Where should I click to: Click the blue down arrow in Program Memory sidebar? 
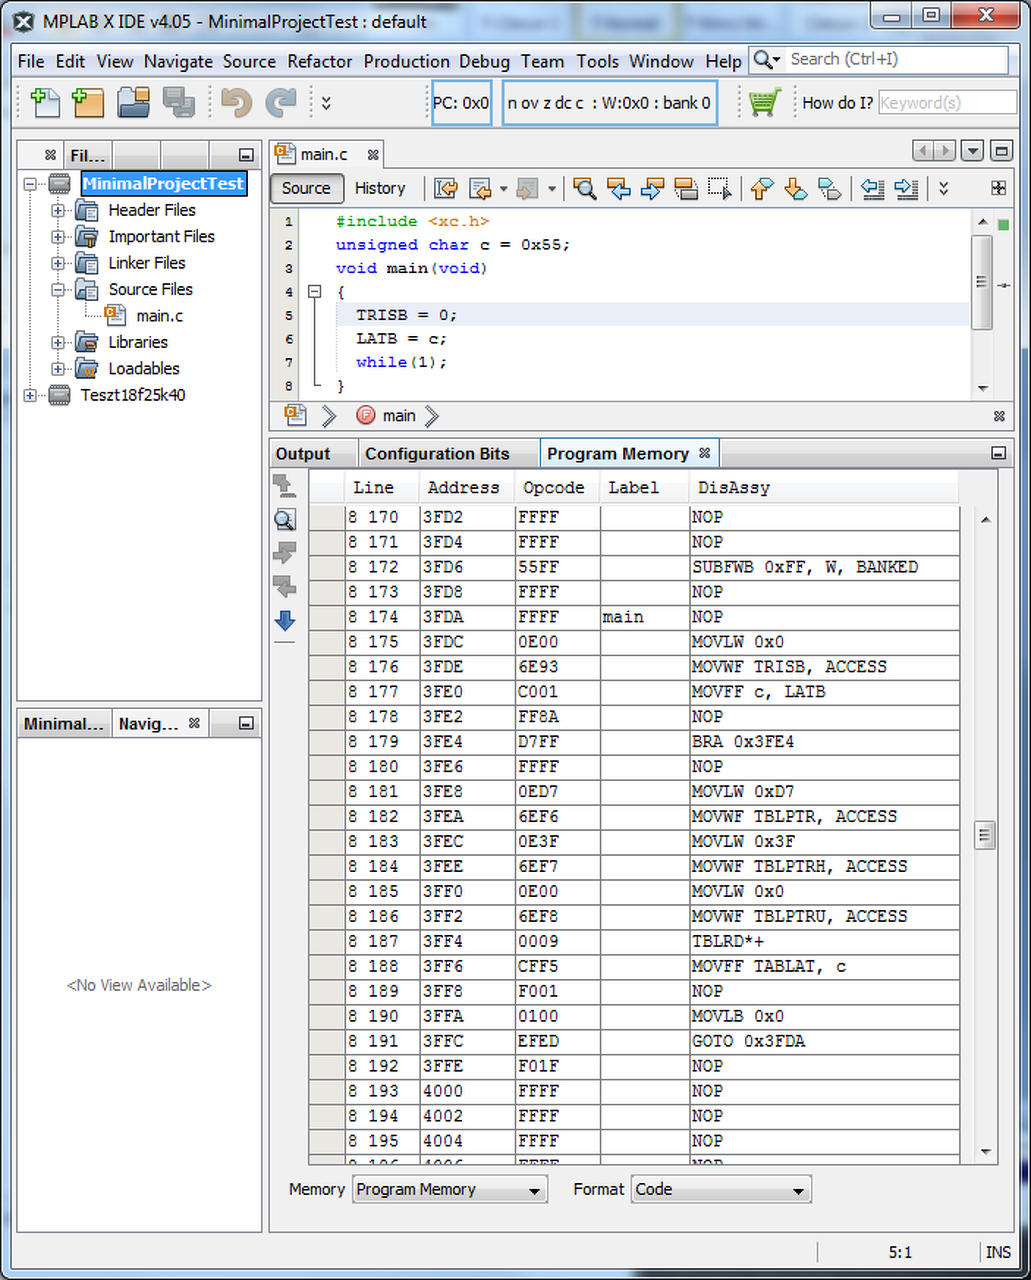coord(285,621)
